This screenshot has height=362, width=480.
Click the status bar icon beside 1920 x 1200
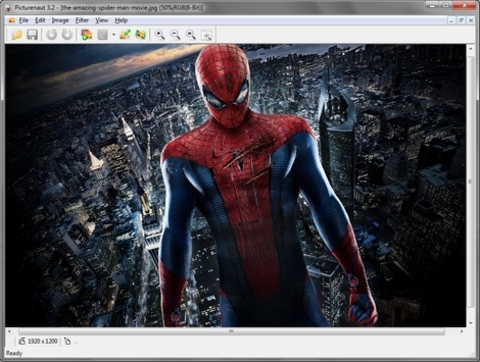[67, 341]
